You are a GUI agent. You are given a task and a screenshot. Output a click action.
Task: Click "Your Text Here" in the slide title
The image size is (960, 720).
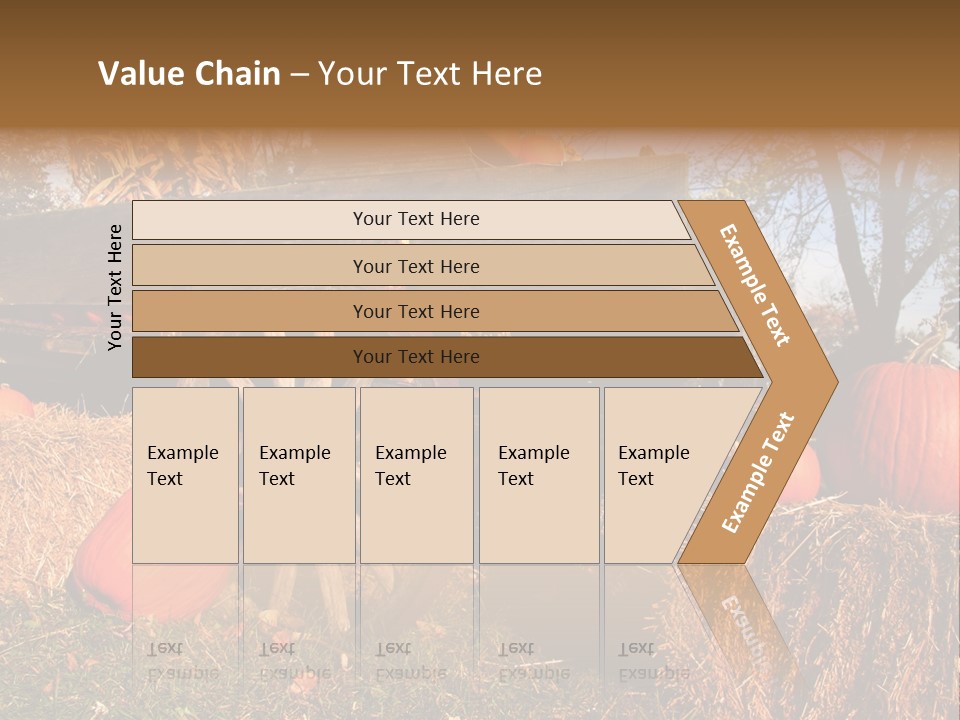click(430, 74)
